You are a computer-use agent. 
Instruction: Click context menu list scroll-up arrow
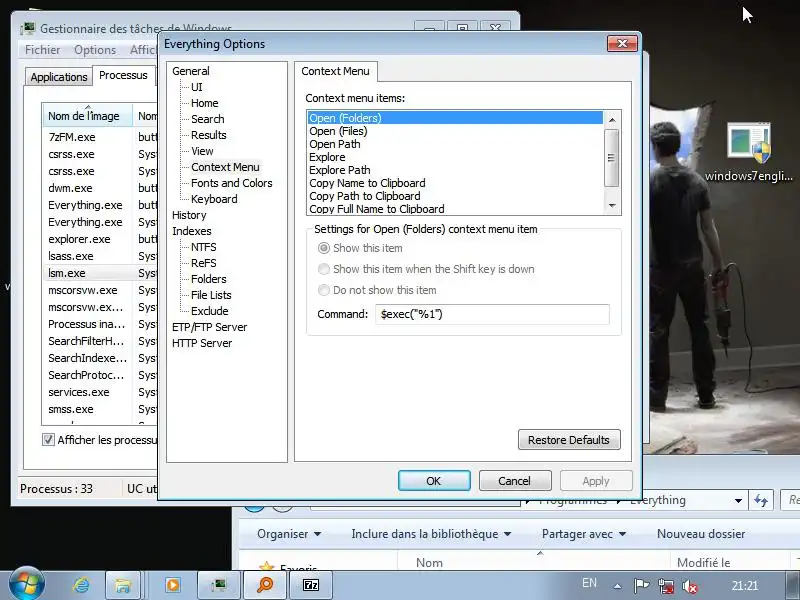point(612,119)
